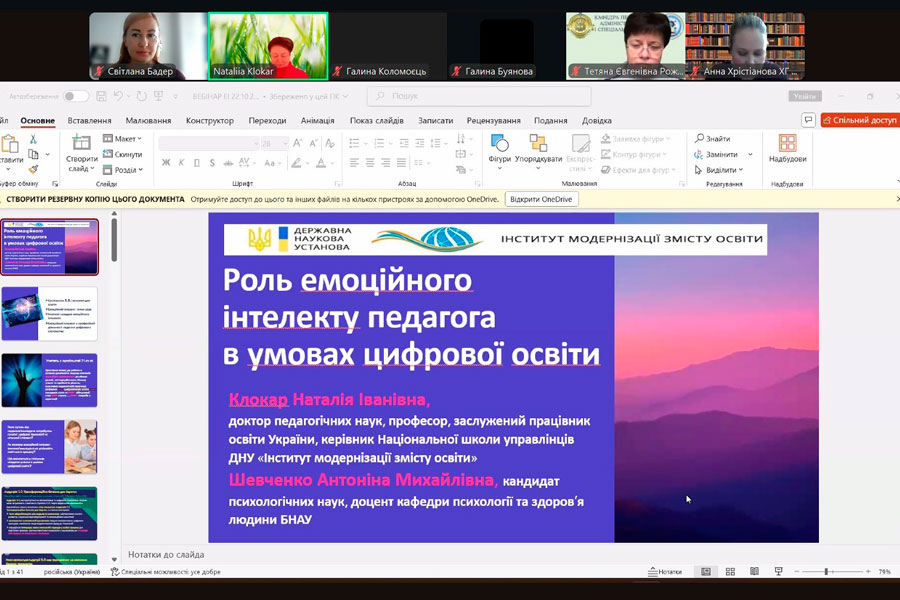This screenshot has width=900, height=600.
Task: Click the Відкрити OneDrive button
Action: coord(541,199)
